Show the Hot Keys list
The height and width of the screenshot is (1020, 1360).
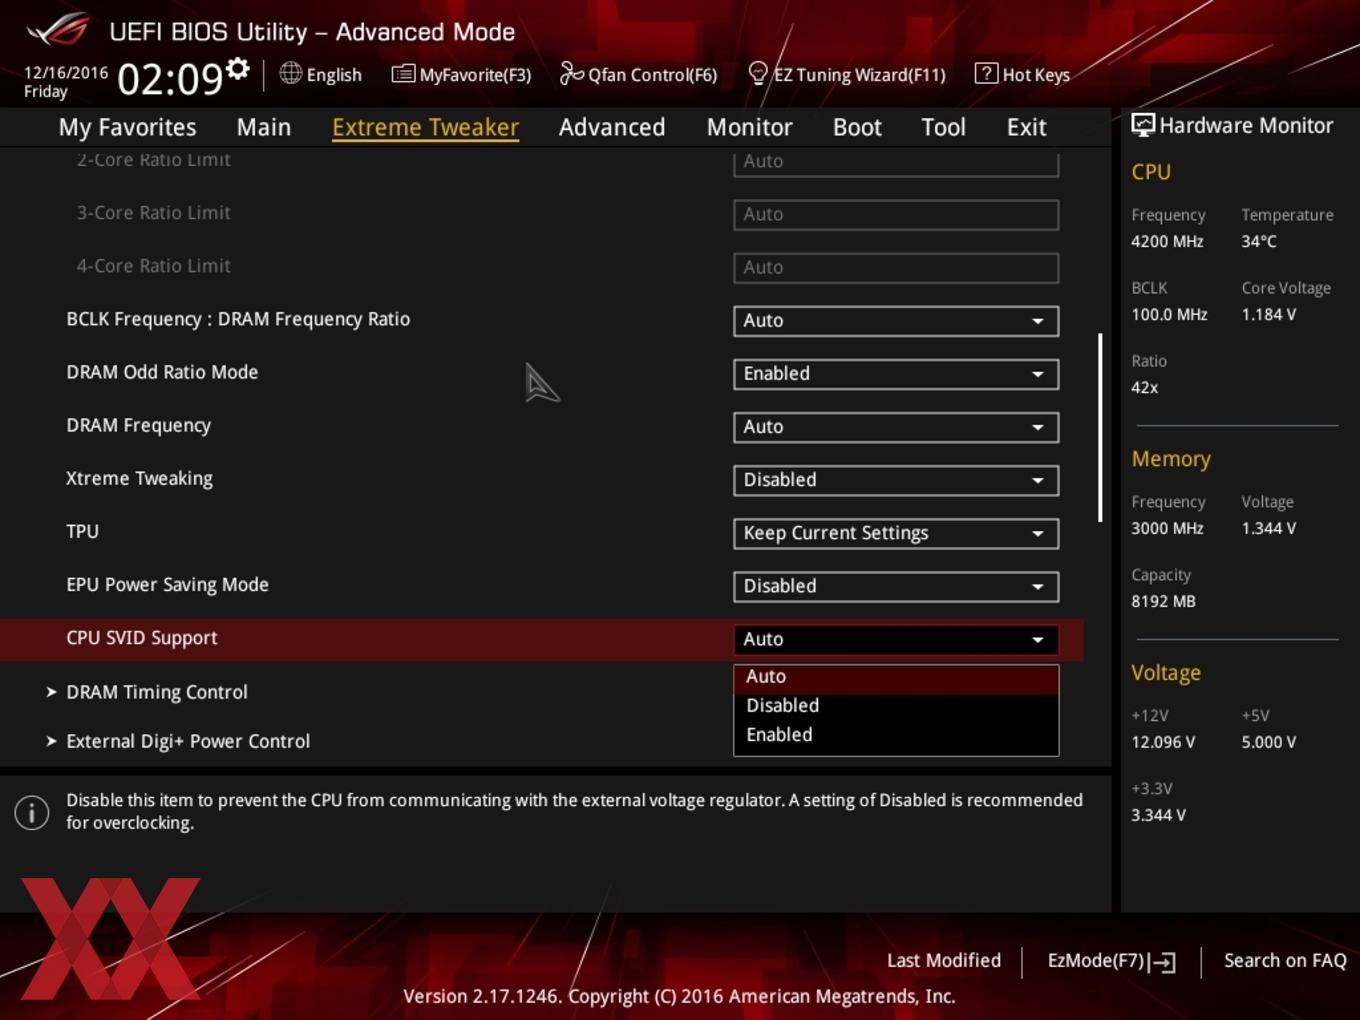click(x=1022, y=74)
